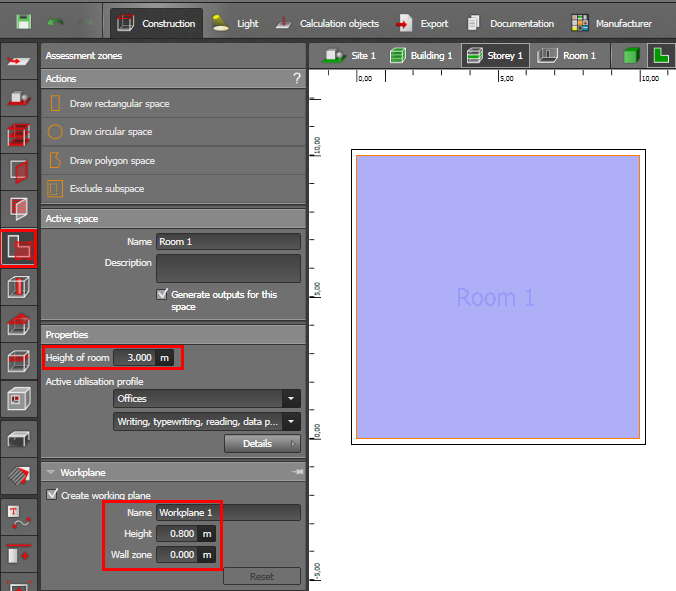Open the Documentation tab
The image size is (676, 591).
tap(510, 23)
